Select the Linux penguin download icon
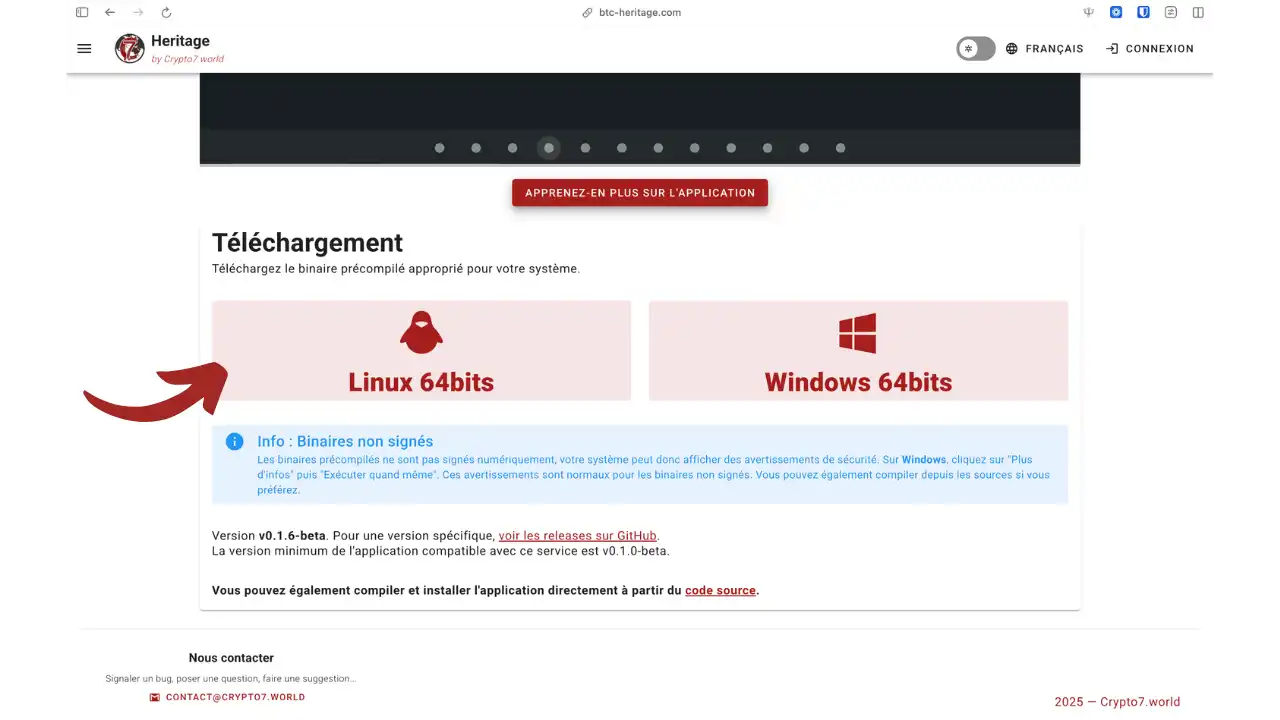Image resolution: width=1280 pixels, height=720 pixels. tap(421, 331)
